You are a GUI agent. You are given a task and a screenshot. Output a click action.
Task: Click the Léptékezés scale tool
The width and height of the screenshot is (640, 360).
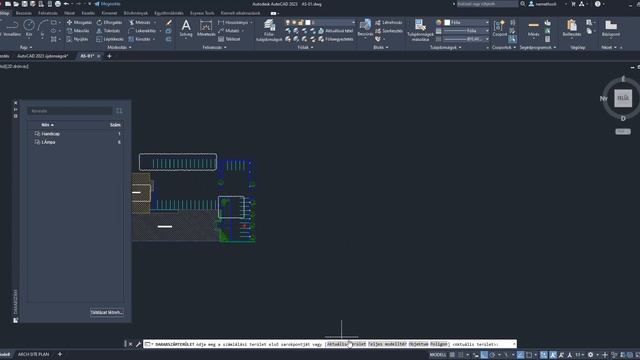point(110,39)
